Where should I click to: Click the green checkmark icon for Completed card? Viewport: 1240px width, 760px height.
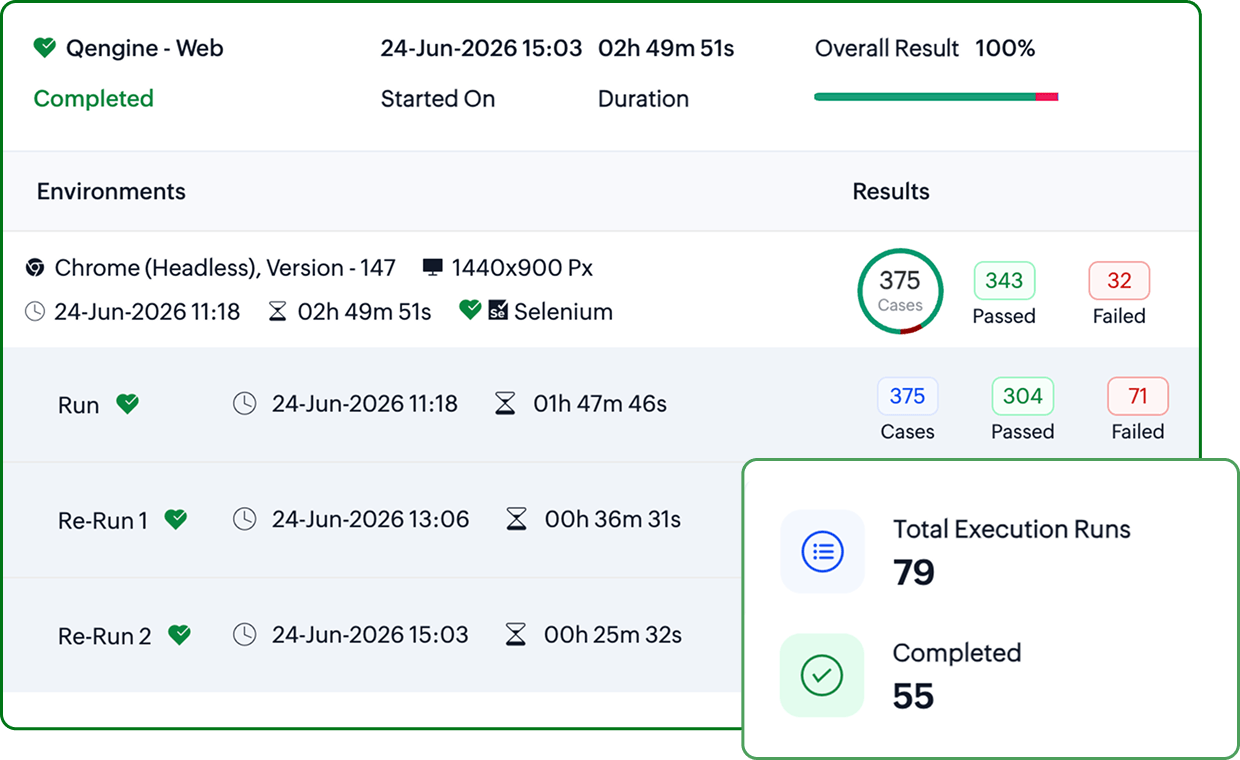(x=822, y=676)
